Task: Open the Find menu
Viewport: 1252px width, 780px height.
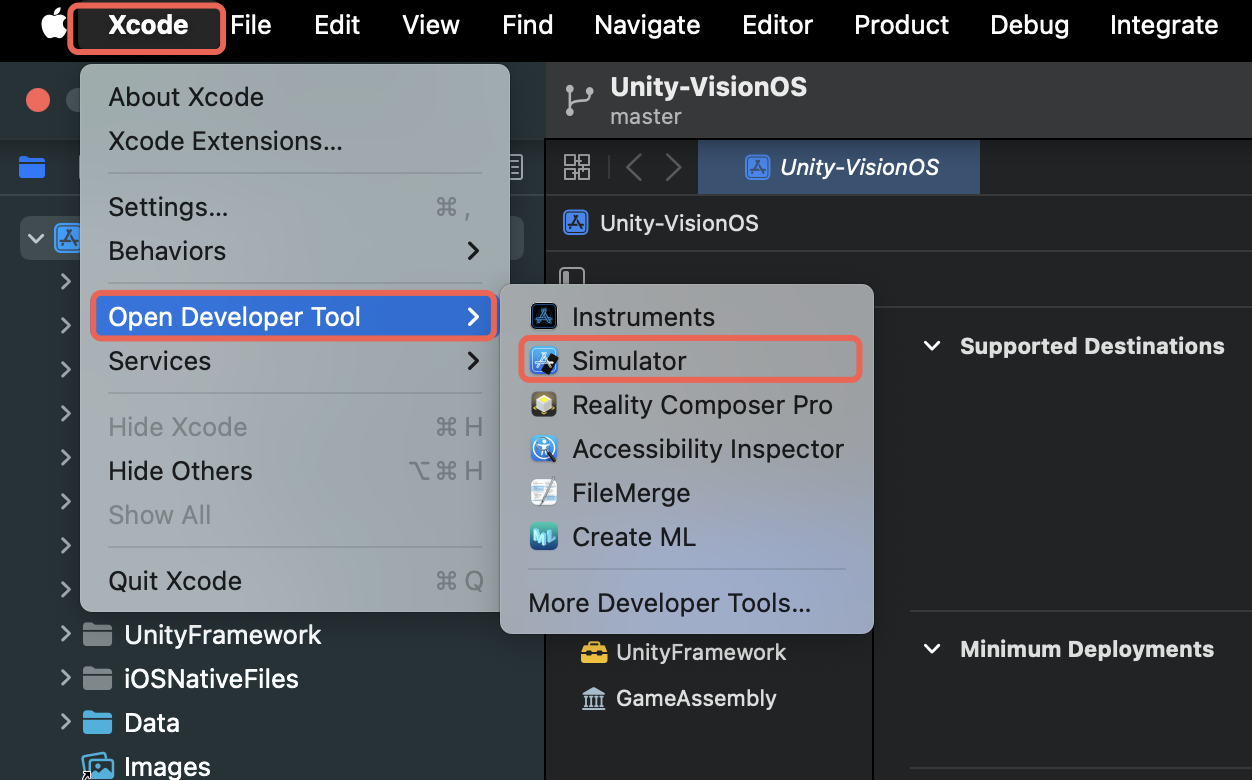Action: 528,25
